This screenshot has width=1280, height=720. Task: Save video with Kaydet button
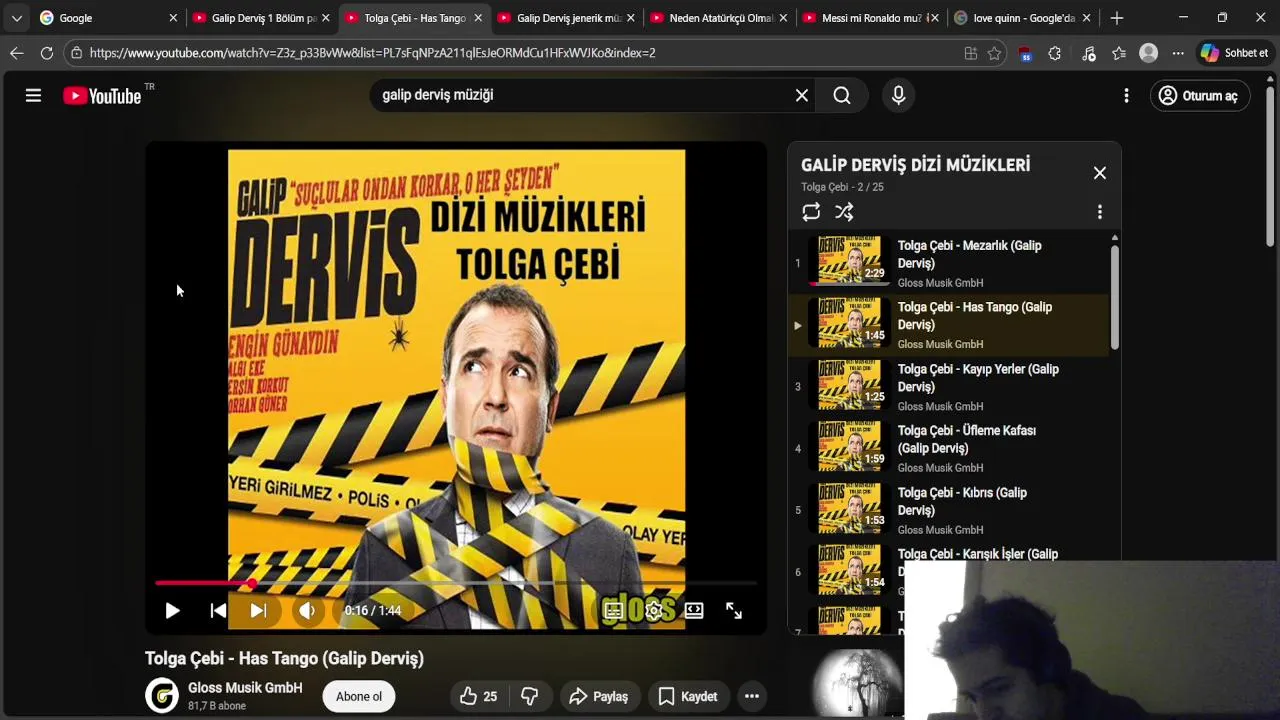688,696
